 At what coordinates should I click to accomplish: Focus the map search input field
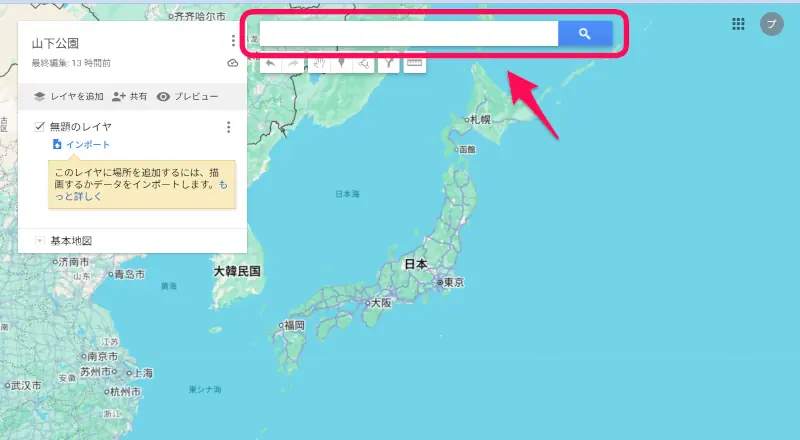tap(409, 34)
